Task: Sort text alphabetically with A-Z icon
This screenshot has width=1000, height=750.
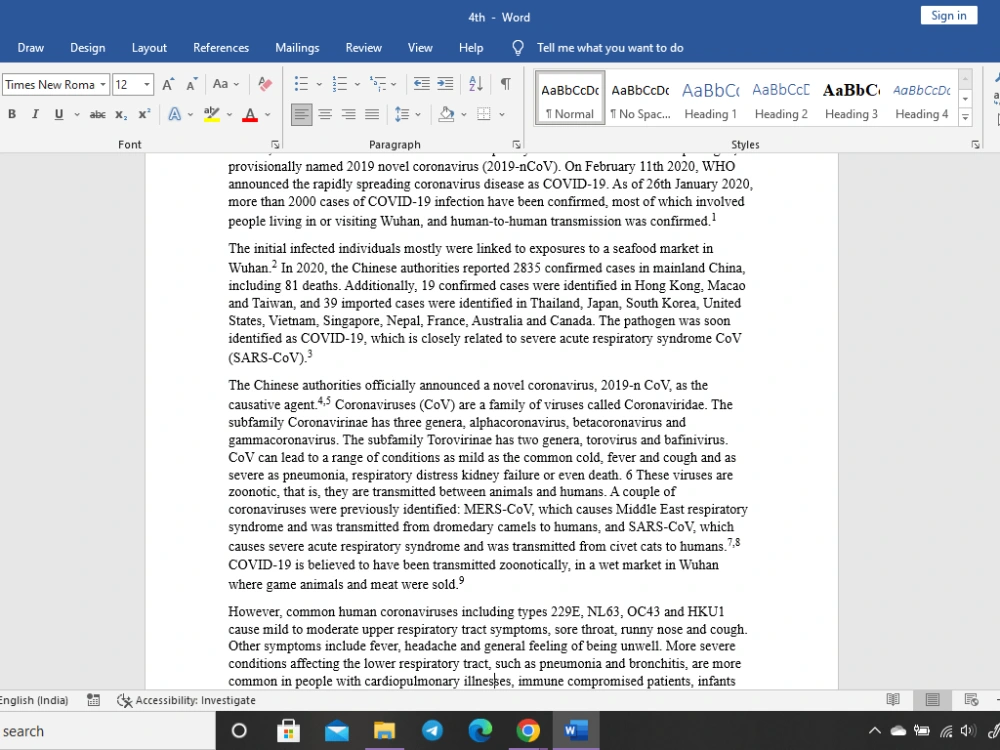Action: [x=476, y=84]
